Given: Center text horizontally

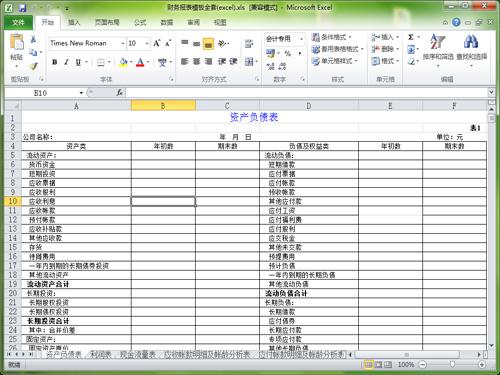Looking at the screenshot, I should pos(197,62).
